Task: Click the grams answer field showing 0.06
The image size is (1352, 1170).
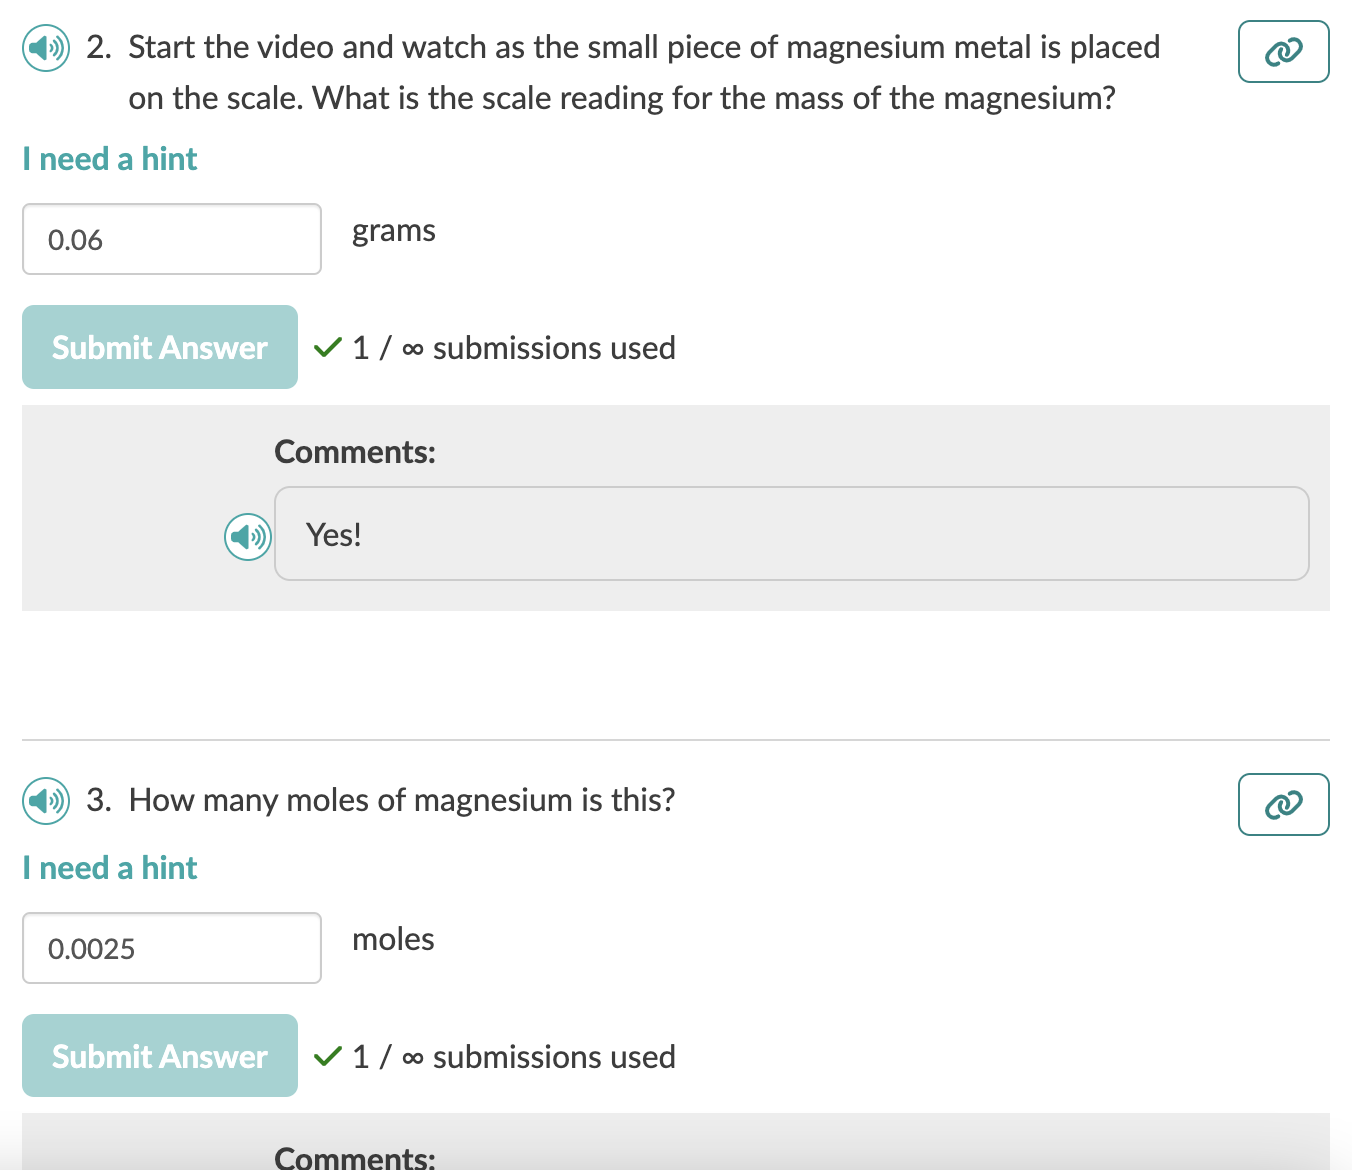Action: coord(171,239)
